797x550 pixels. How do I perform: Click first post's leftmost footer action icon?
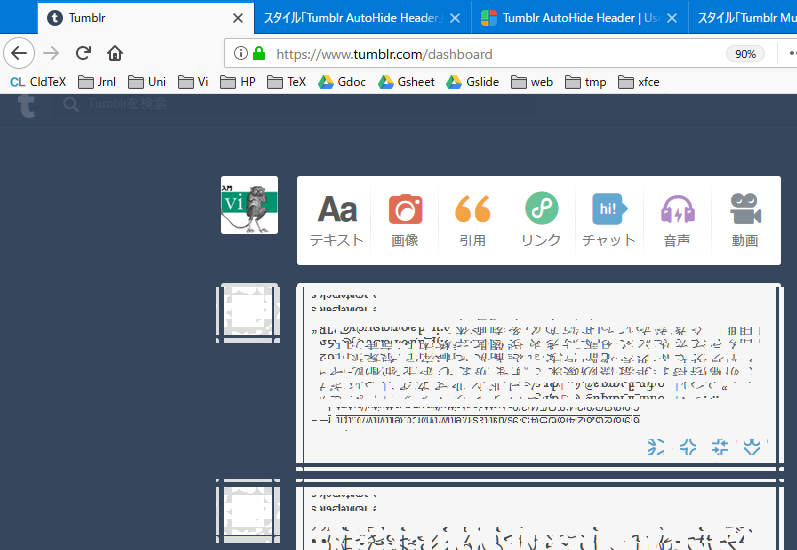click(x=656, y=447)
